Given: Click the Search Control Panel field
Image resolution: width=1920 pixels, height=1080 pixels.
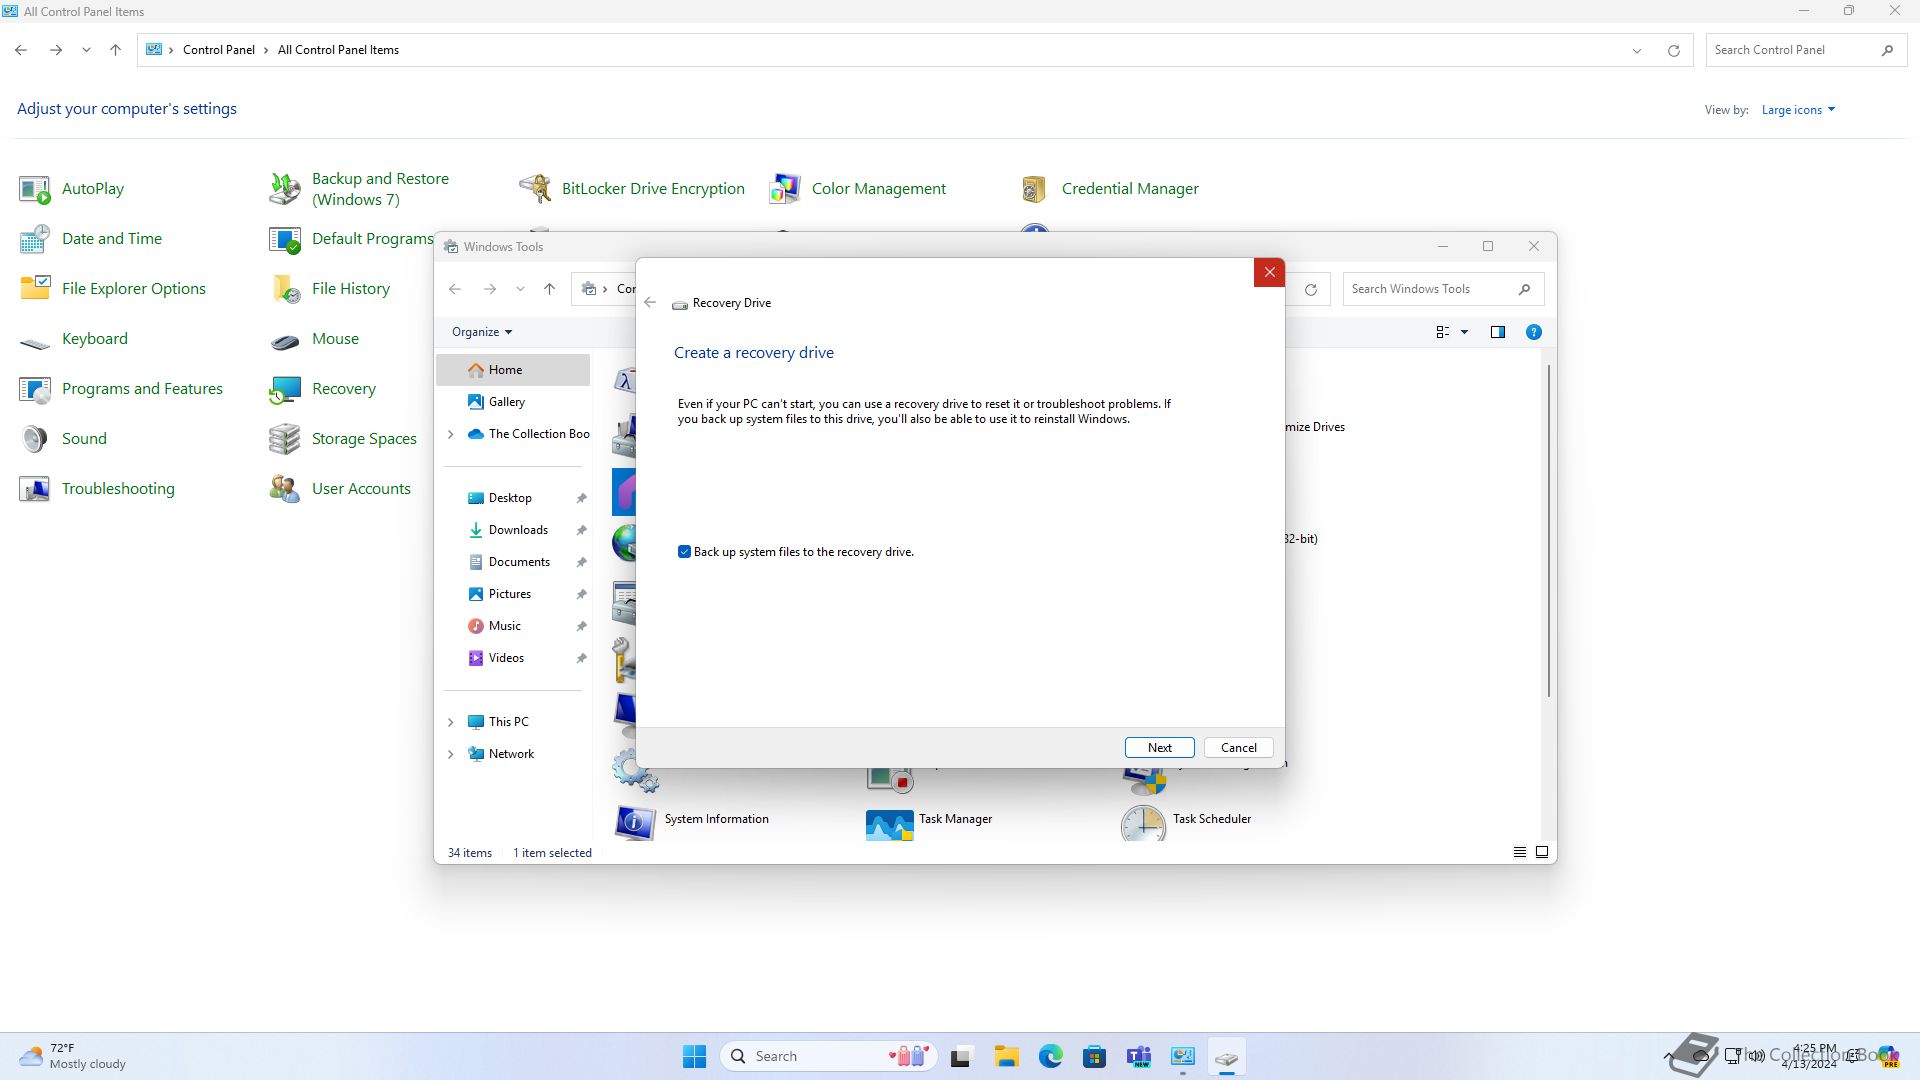Looking at the screenshot, I should coord(1806,50).
